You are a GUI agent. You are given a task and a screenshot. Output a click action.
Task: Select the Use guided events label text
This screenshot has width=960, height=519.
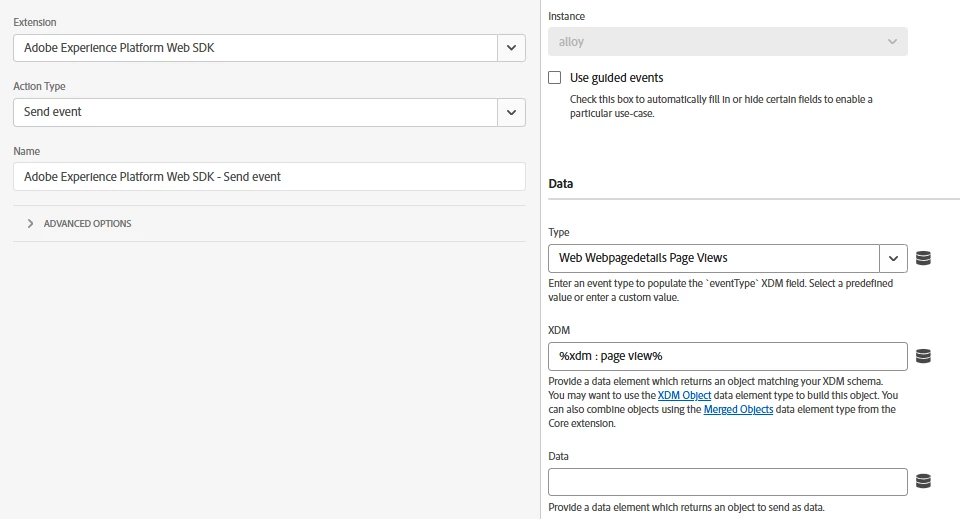[617, 78]
